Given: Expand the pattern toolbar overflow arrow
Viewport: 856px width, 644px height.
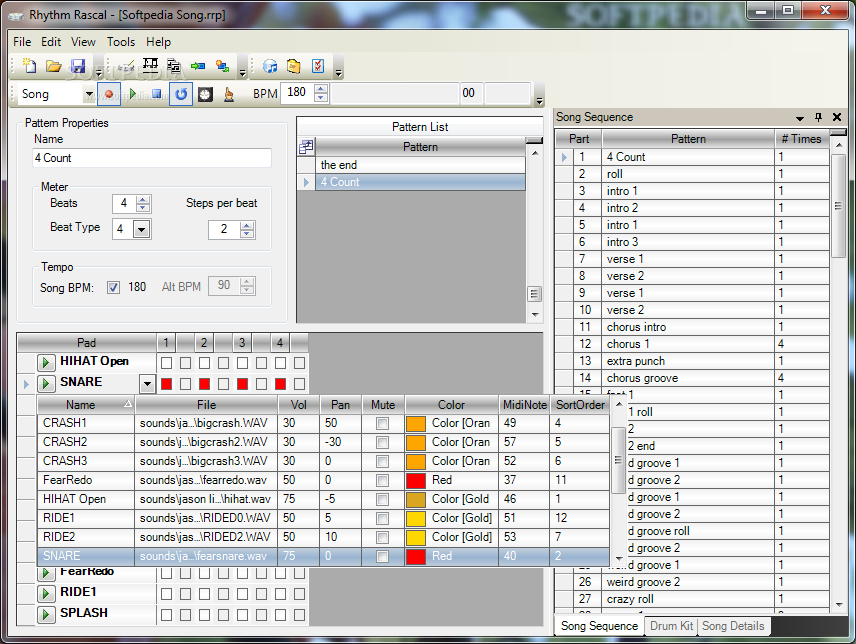Looking at the screenshot, I should [243, 71].
